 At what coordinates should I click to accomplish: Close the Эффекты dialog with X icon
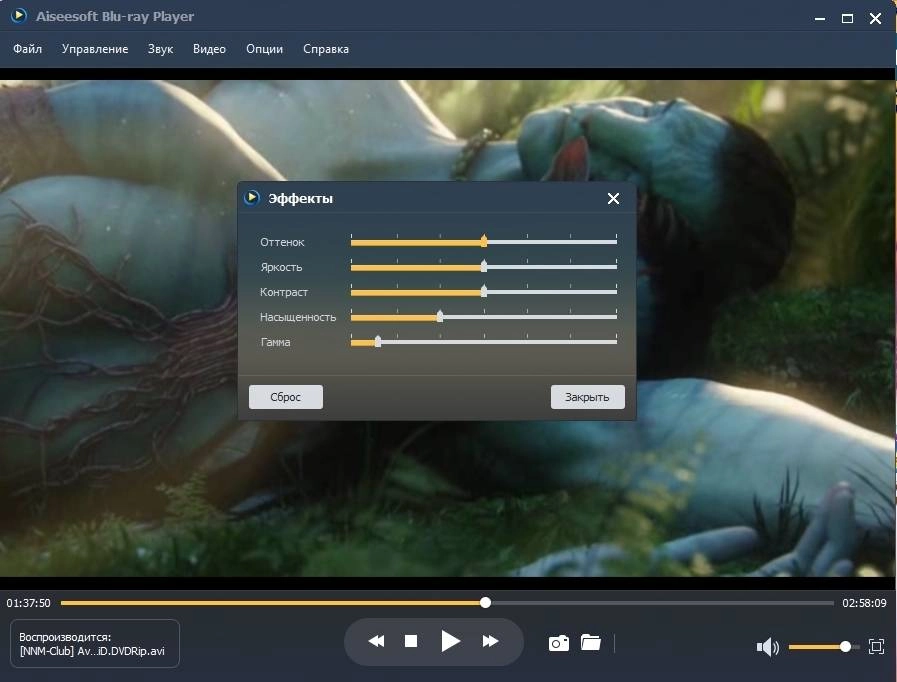coord(613,199)
